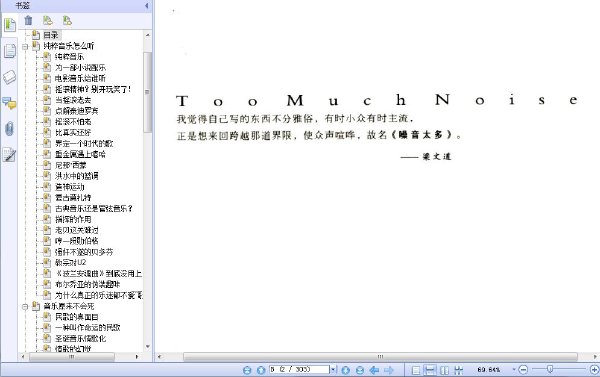Image resolution: width=600 pixels, height=377 pixels.
Task: Go to next page using down arrow button
Action: 346,370
